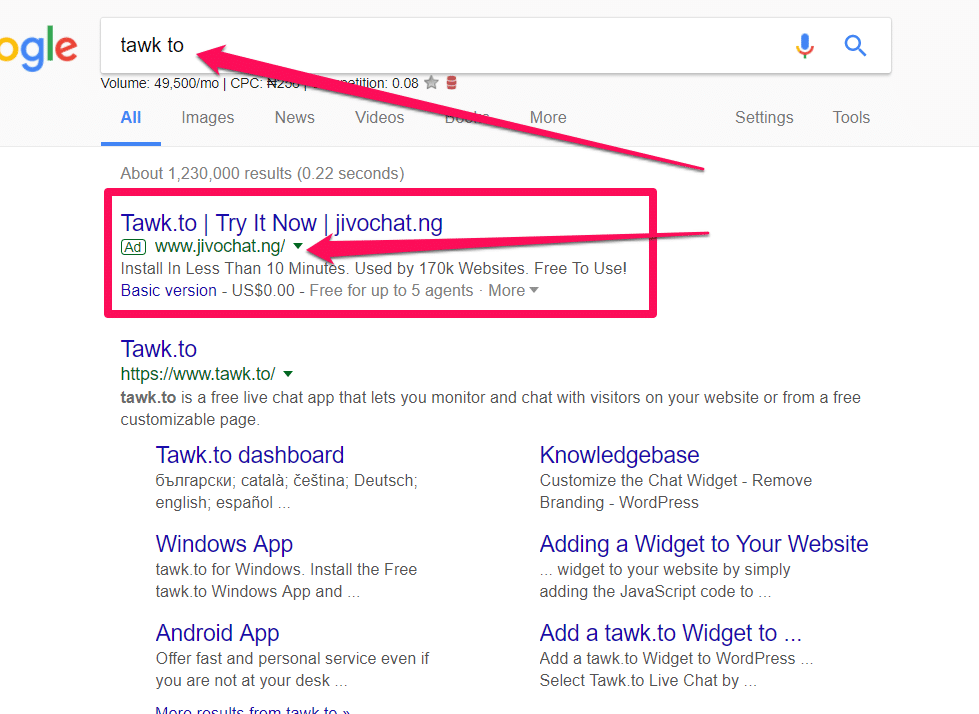Click the 'Customize the Chat Widget - Remove' snippet
This screenshot has width=979, height=714.
[x=676, y=491]
